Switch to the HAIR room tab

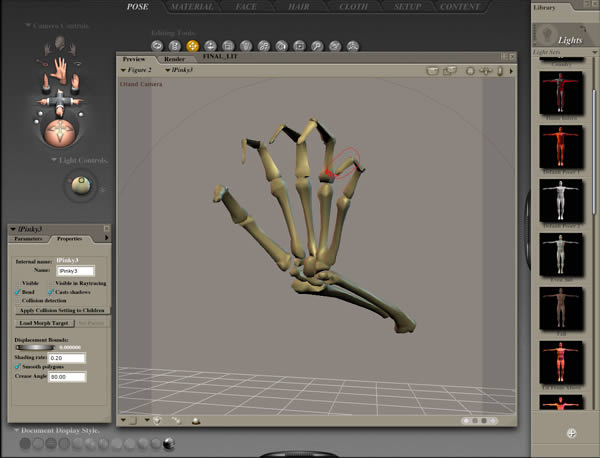(299, 7)
